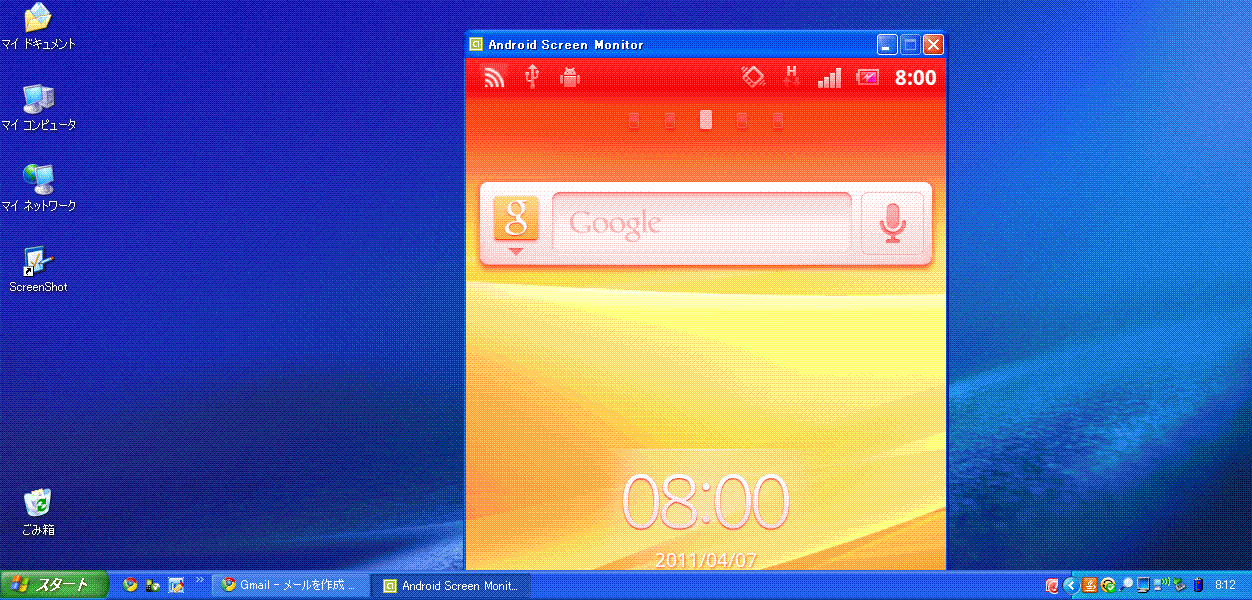Image resolution: width=1252 pixels, height=600 pixels.
Task: Jump to the fourth home screen page indicator
Action: pyautogui.click(x=742, y=121)
